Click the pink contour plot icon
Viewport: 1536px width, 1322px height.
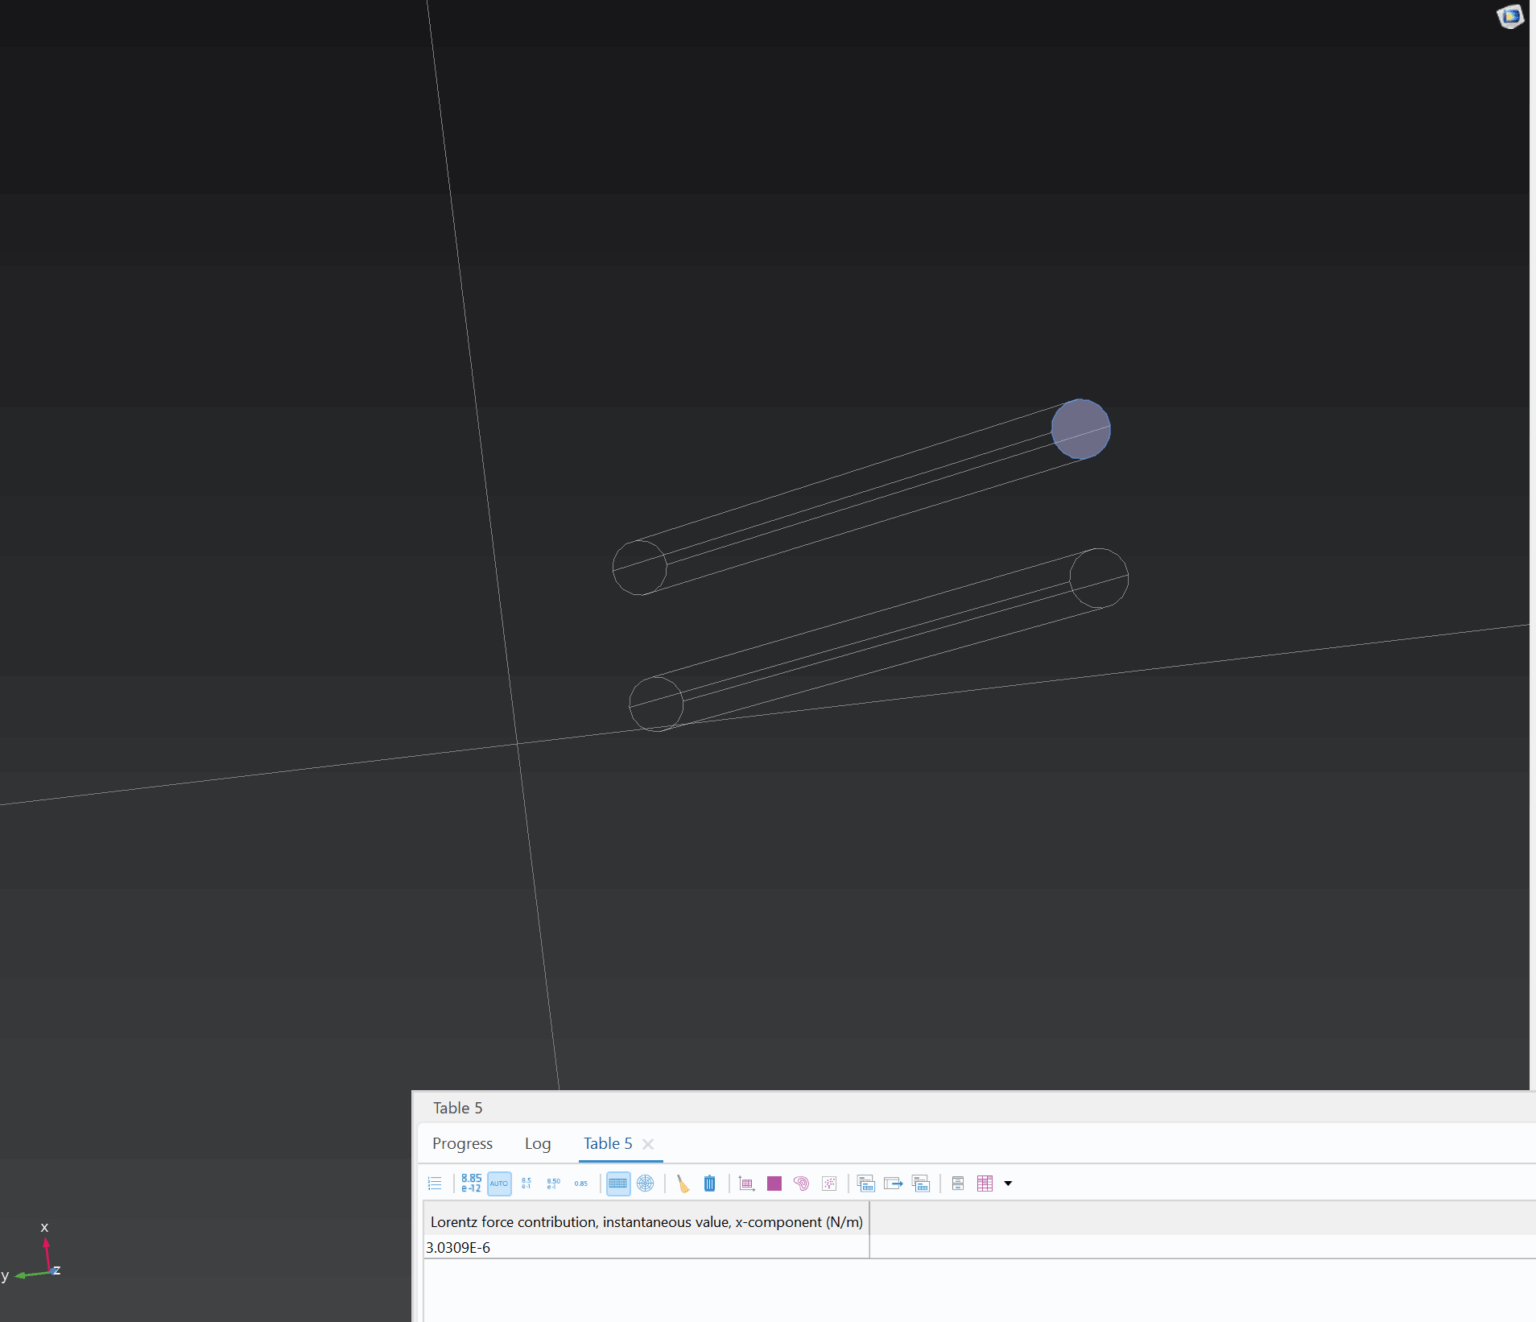point(801,1183)
